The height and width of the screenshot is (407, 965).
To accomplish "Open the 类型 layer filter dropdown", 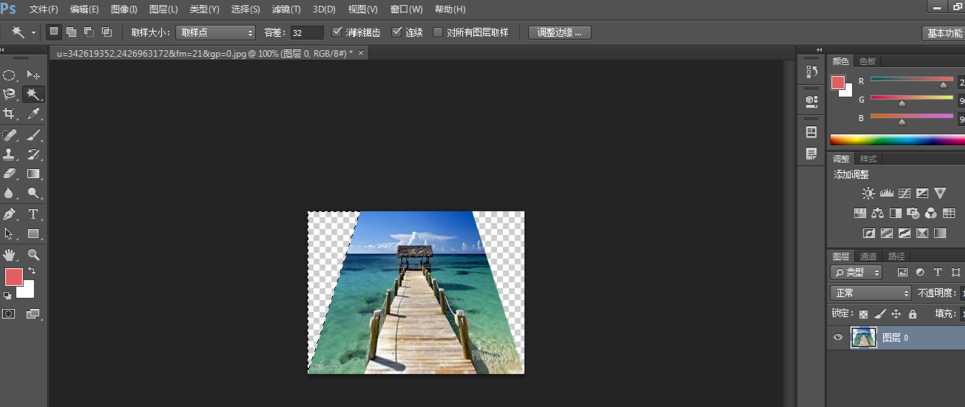I will pyautogui.click(x=857, y=272).
